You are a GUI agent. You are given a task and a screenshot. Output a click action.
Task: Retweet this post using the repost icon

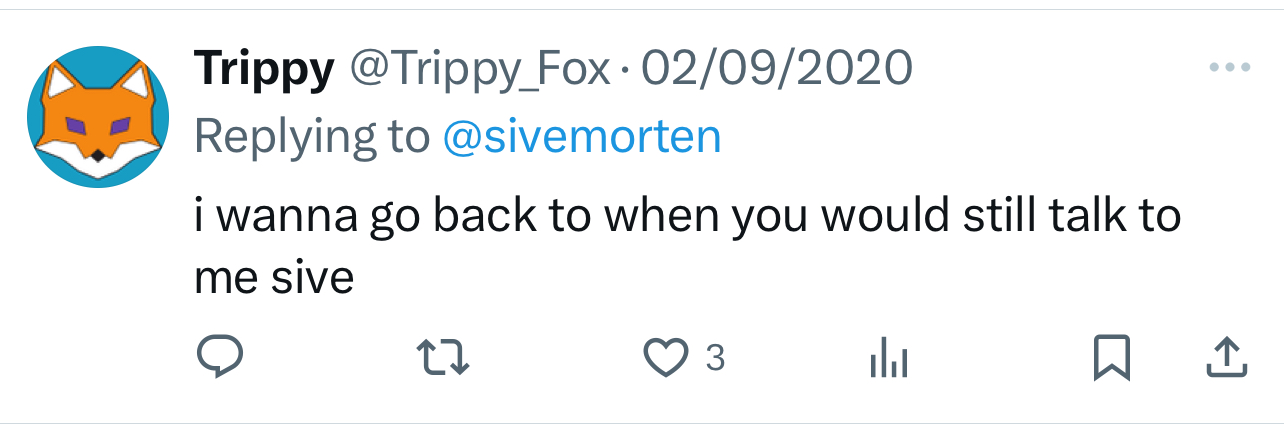click(443, 357)
